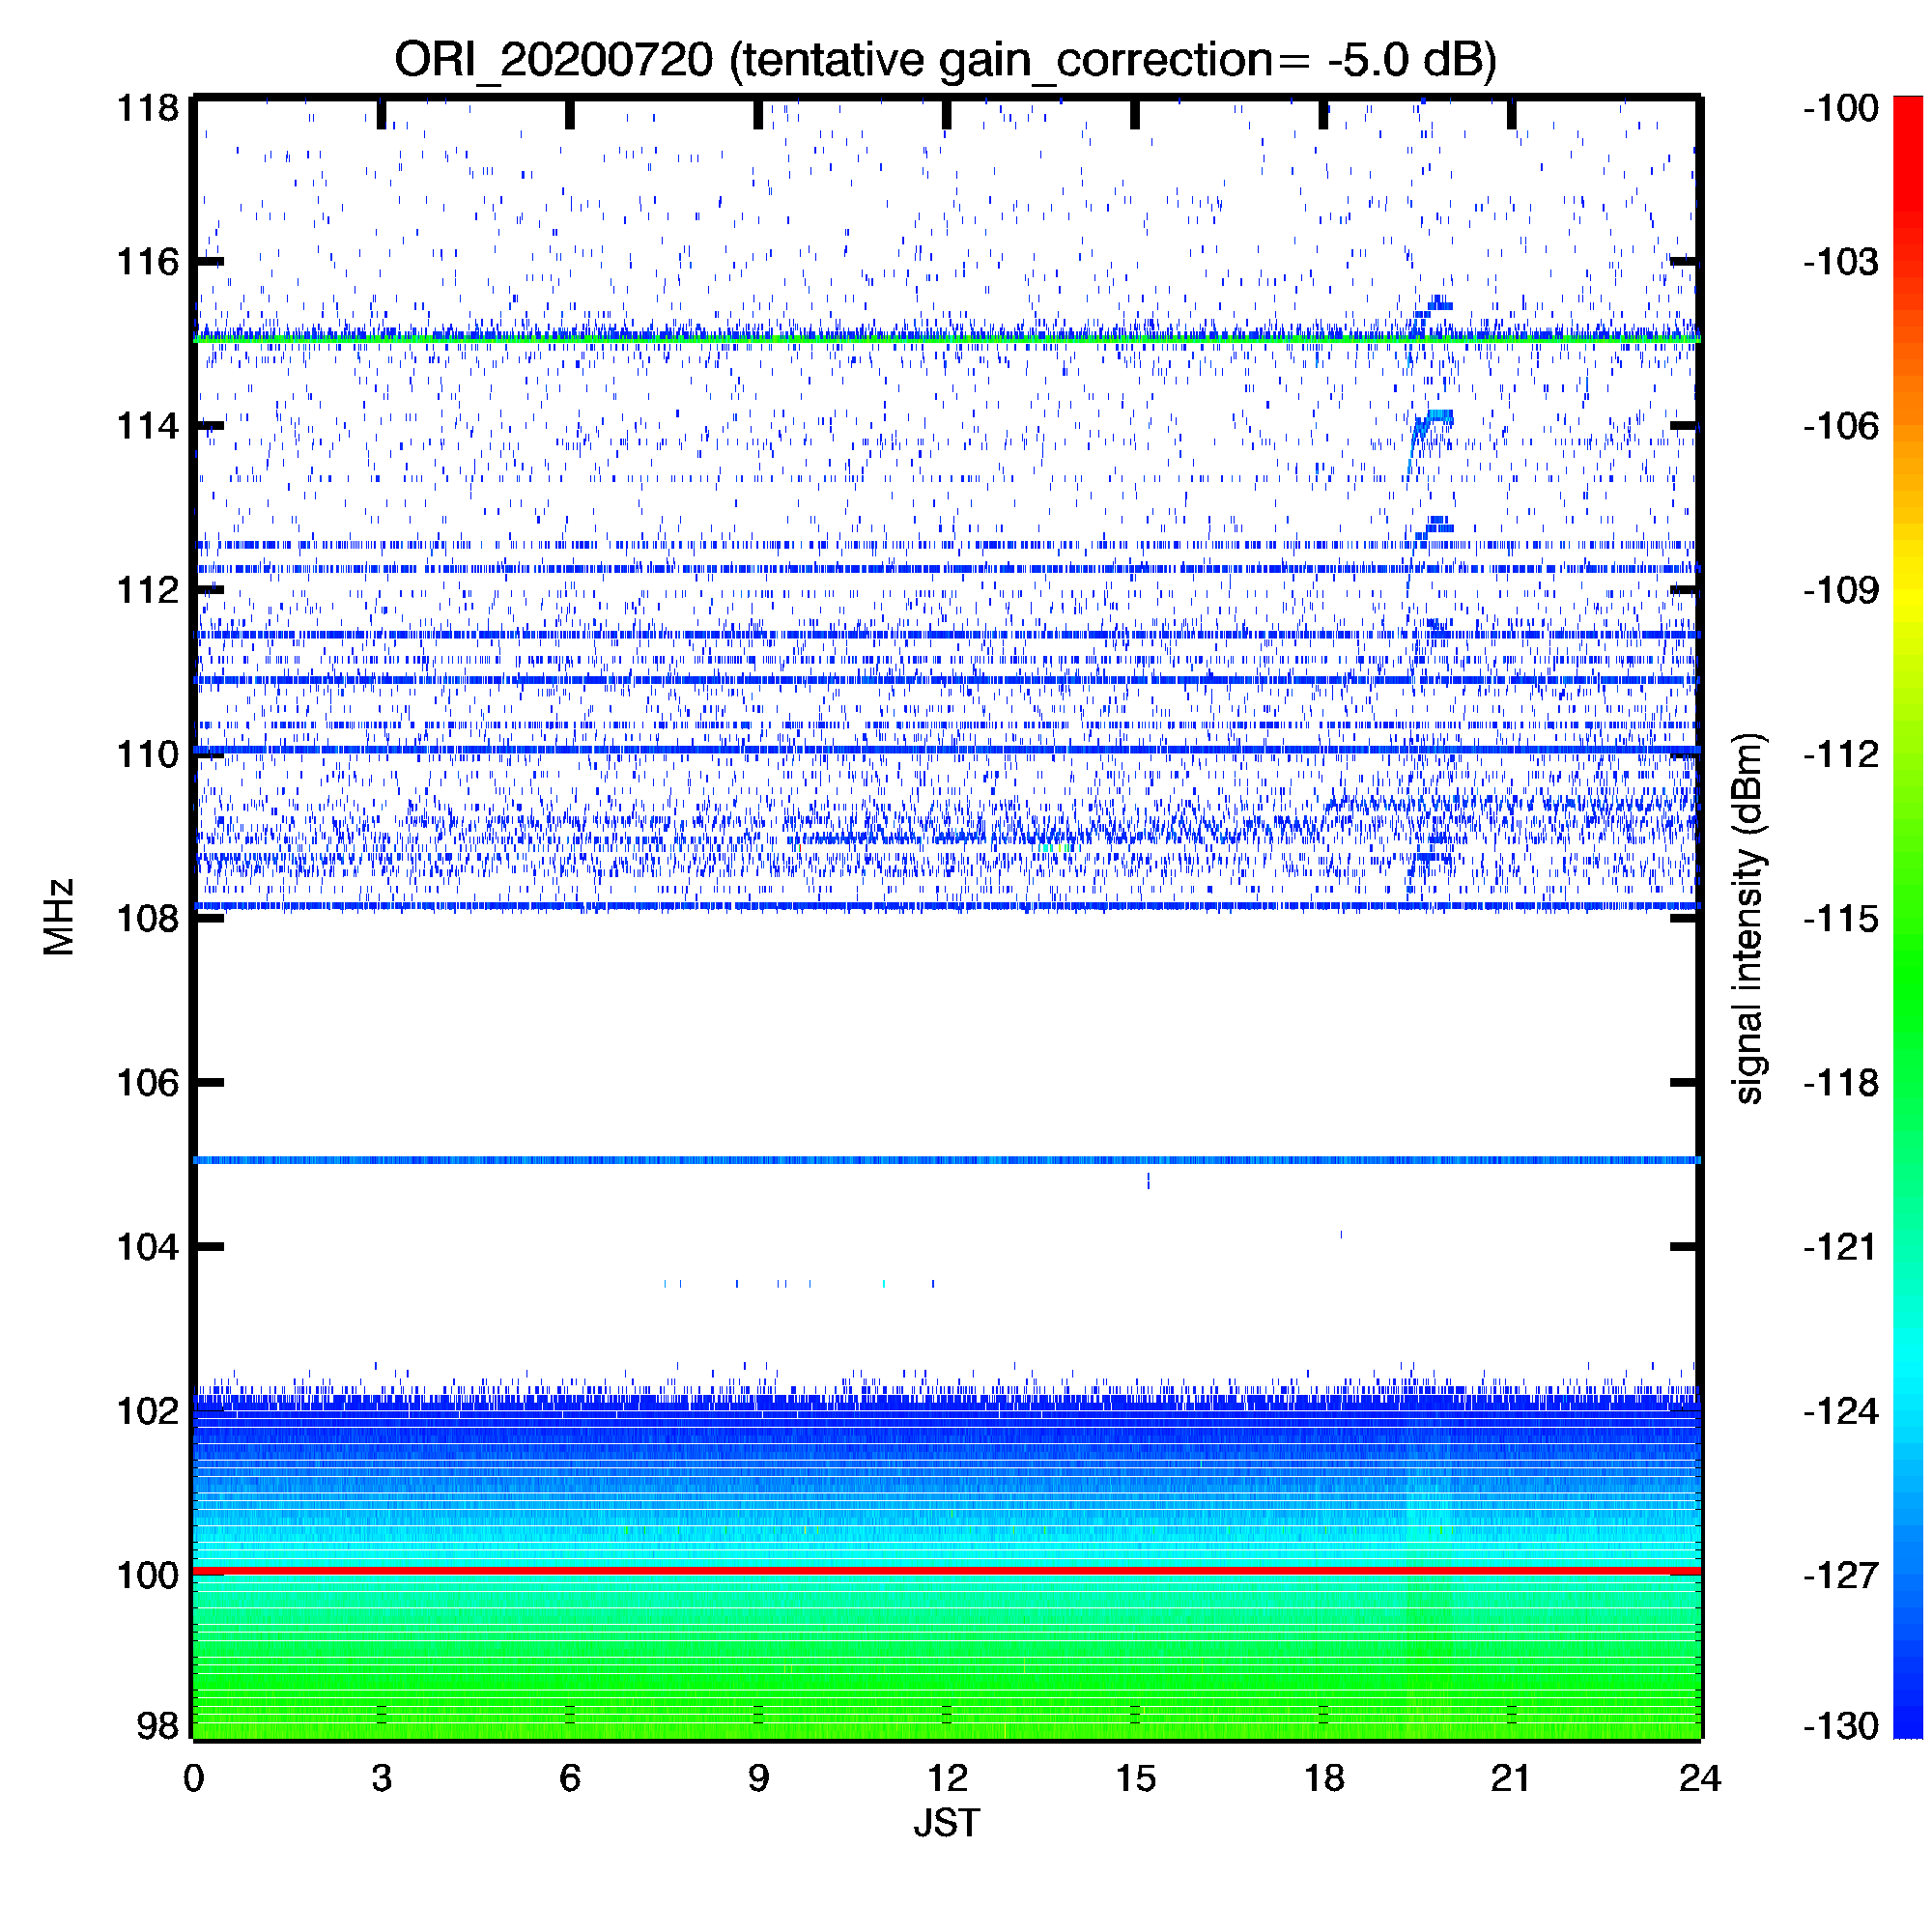Click the green middle of the colorbar

point(1908,960)
